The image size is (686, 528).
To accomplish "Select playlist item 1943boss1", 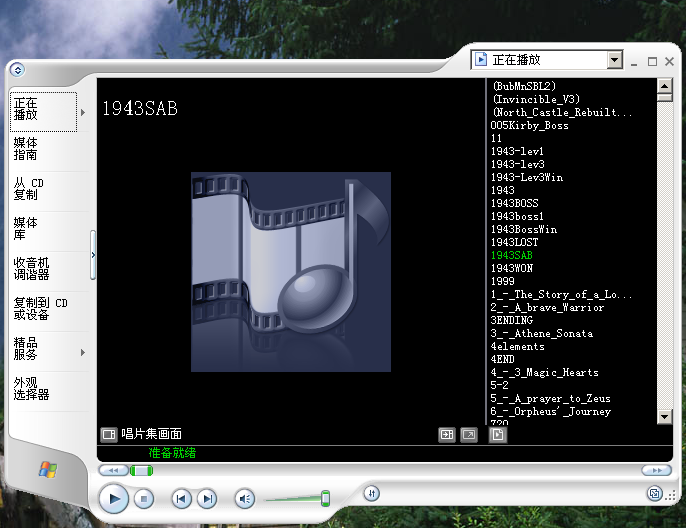I will [517, 217].
